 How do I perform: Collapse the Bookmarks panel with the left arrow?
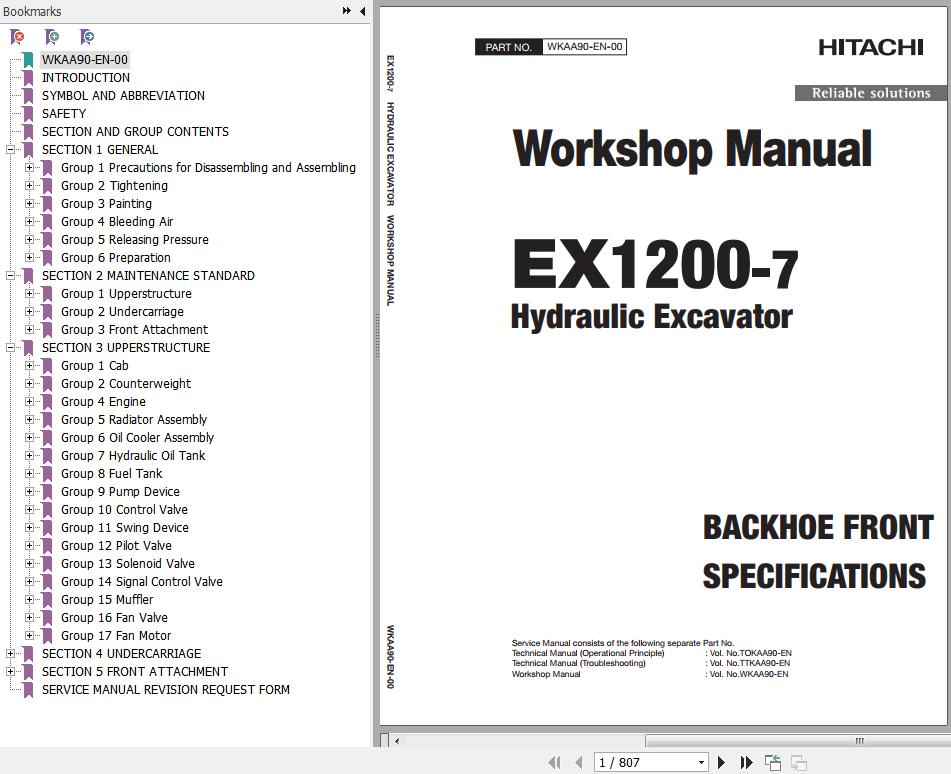tap(362, 11)
